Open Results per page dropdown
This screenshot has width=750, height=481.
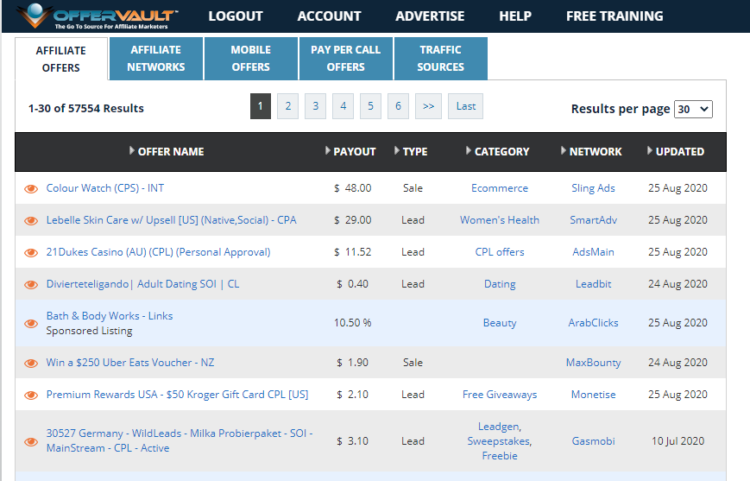pyautogui.click(x=693, y=109)
